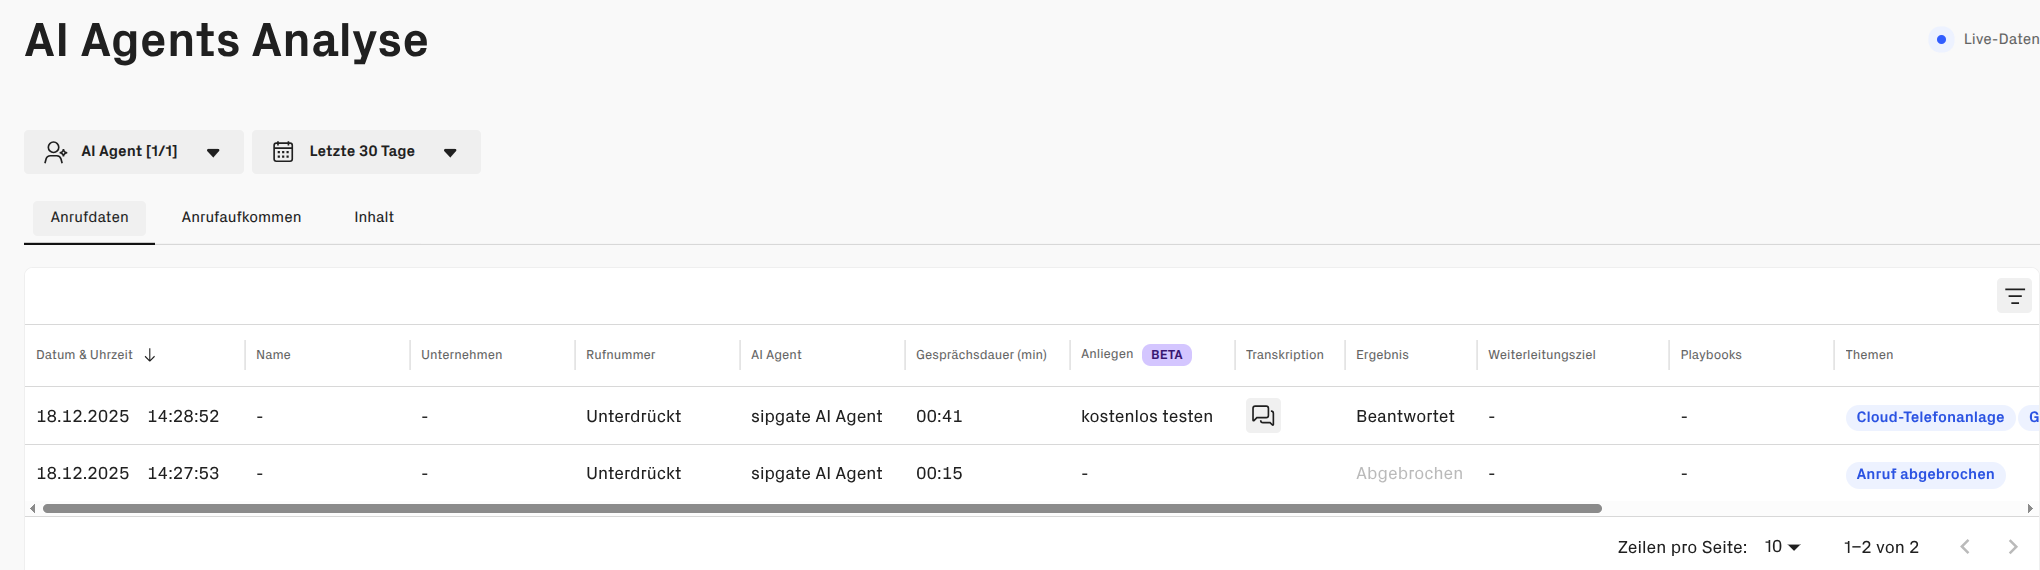Viewport: 2040px width, 570px height.
Task: Open the Letzte 30 Tage date dropdown
Action: tap(450, 152)
